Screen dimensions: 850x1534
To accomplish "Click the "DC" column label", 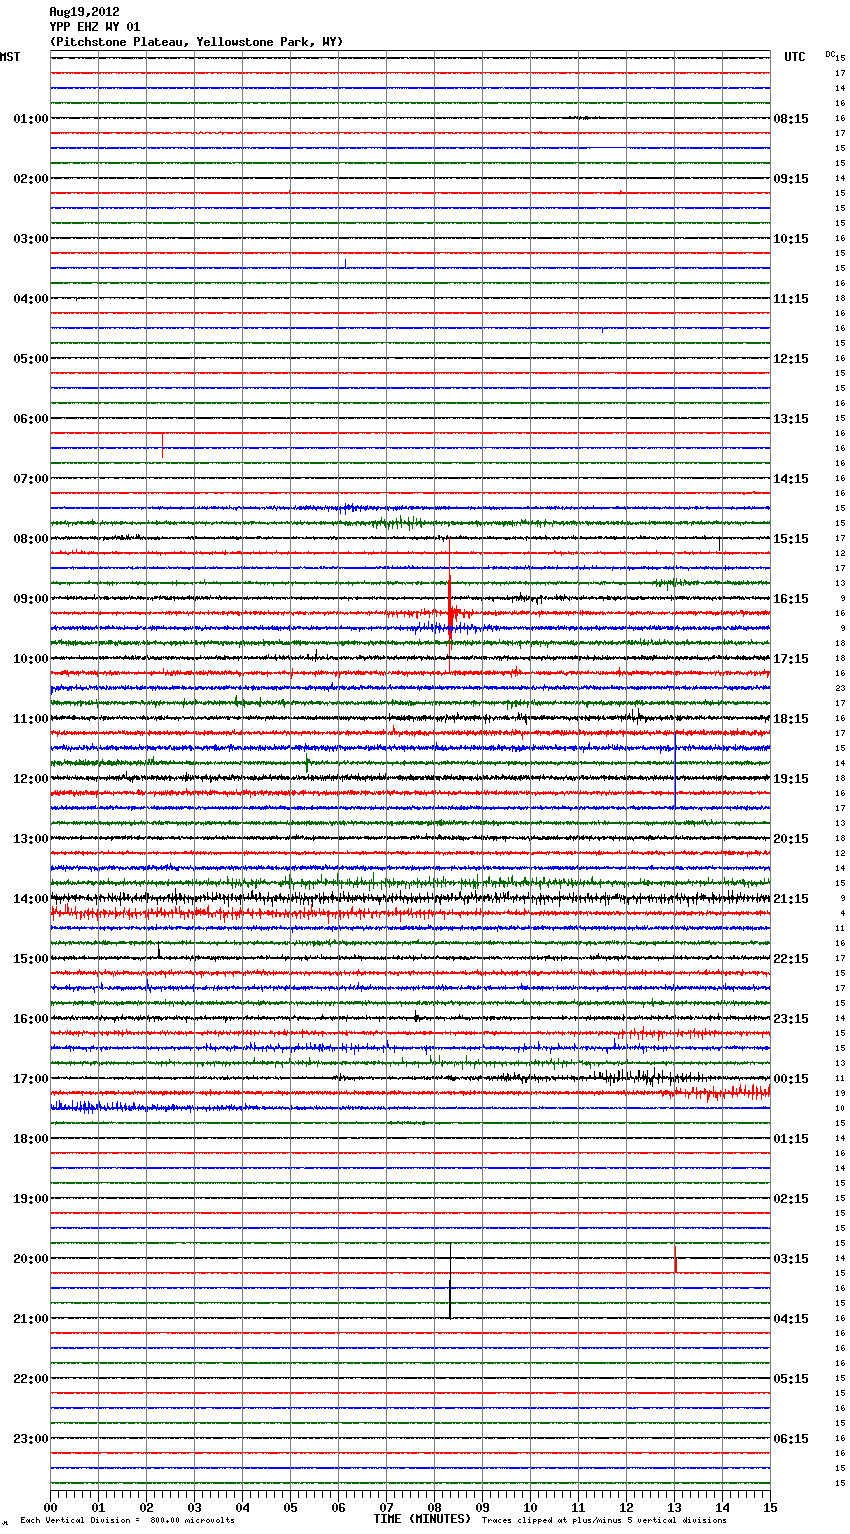I will pos(830,54).
